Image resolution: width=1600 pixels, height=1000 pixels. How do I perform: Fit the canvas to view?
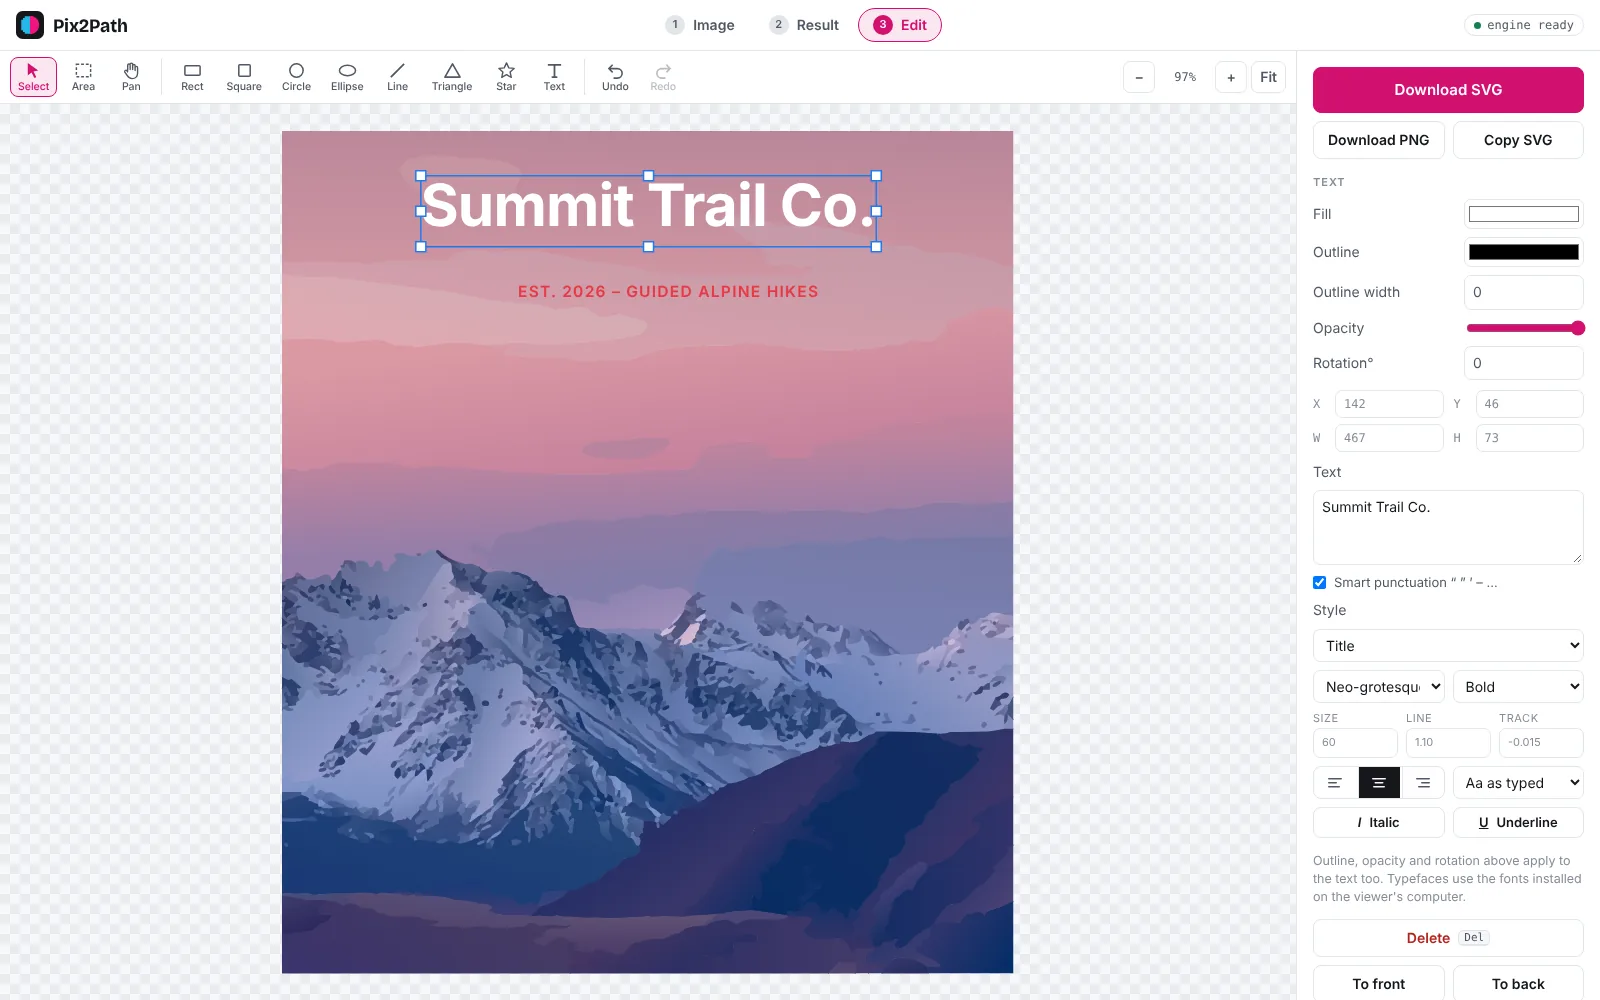click(1268, 77)
